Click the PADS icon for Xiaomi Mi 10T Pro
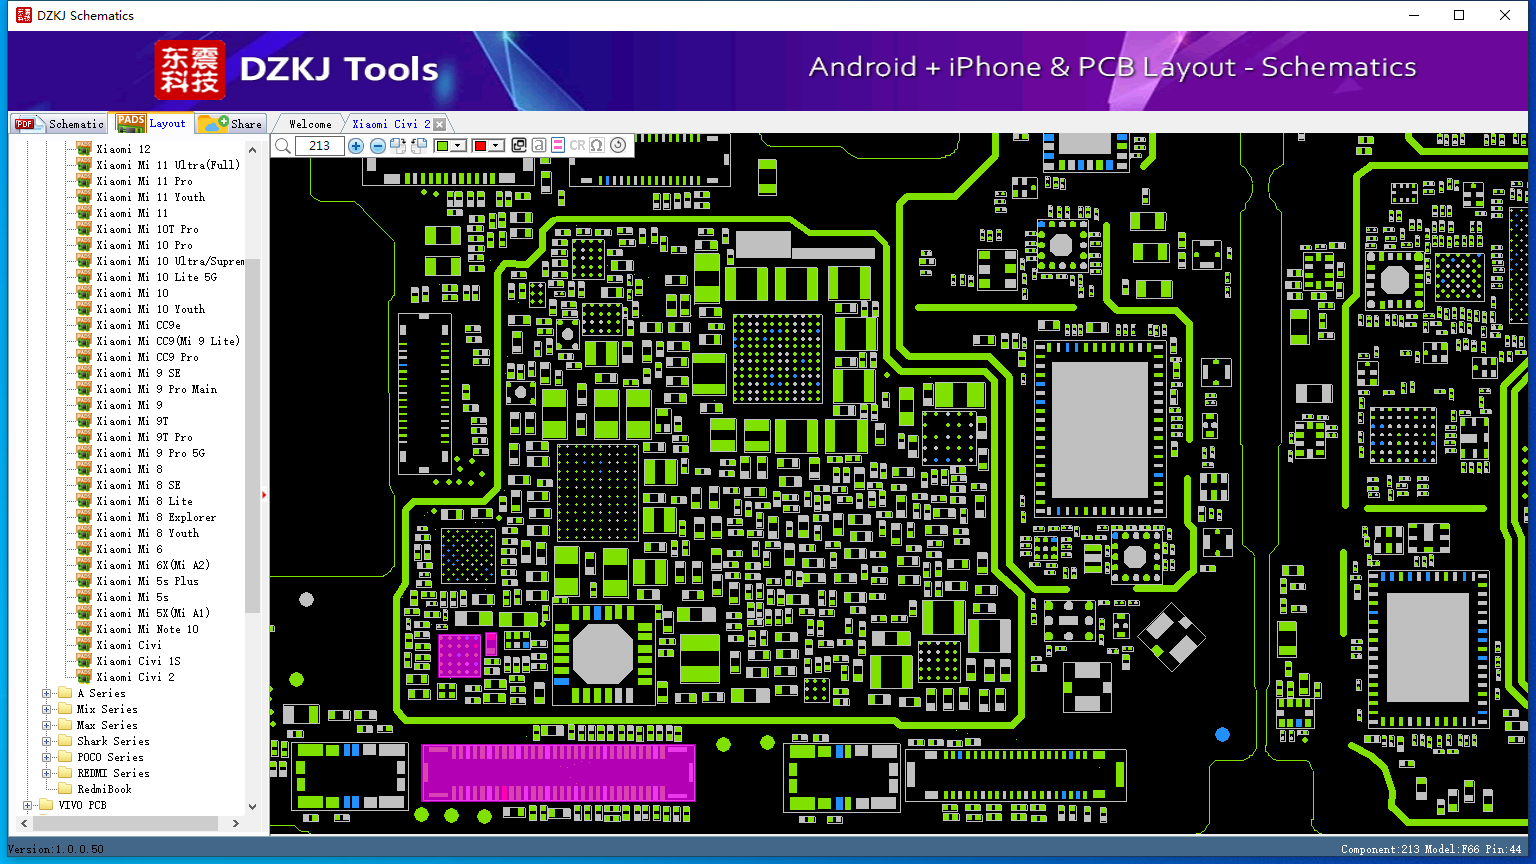 84,229
